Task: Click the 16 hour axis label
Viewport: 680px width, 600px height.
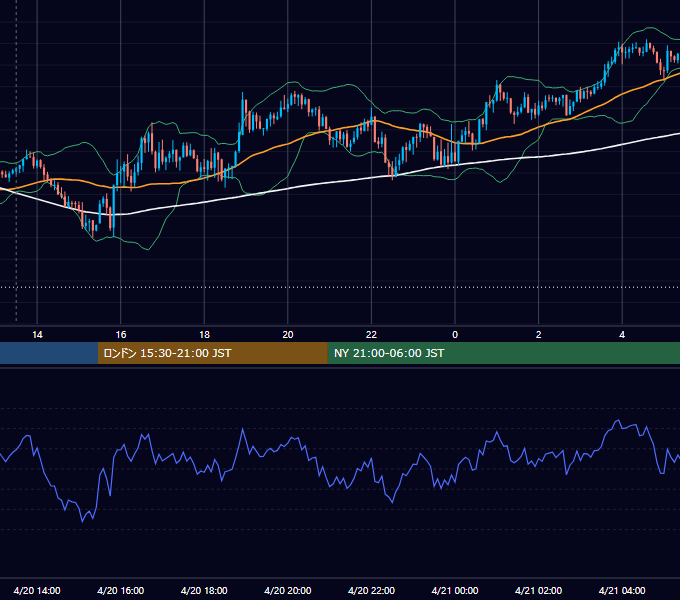Action: click(121, 335)
